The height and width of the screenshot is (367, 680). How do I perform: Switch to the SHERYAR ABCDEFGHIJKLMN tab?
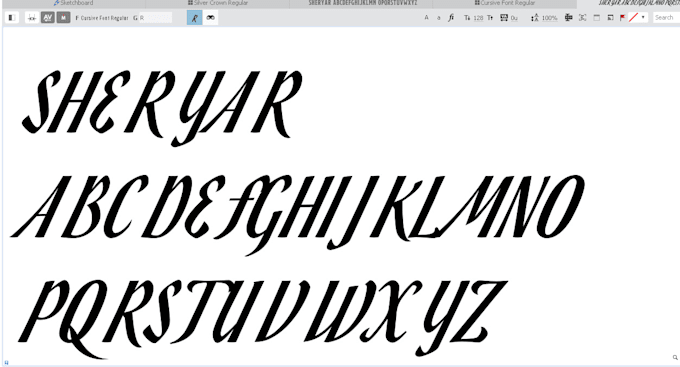tap(362, 3)
